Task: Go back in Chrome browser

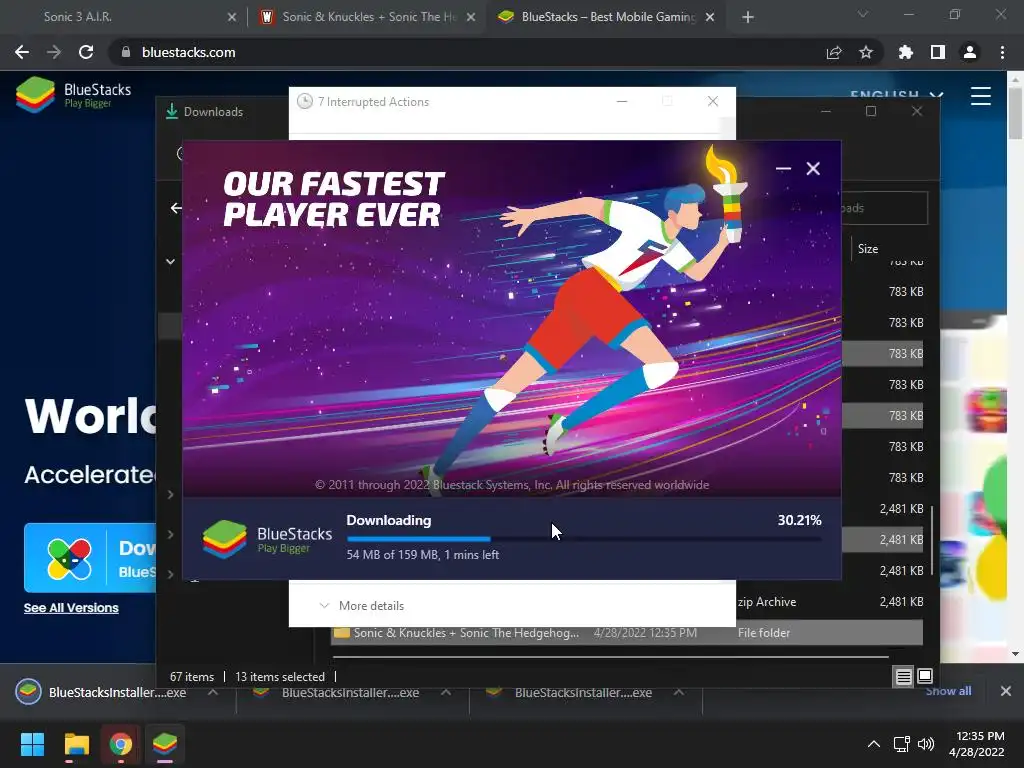Action: (22, 52)
